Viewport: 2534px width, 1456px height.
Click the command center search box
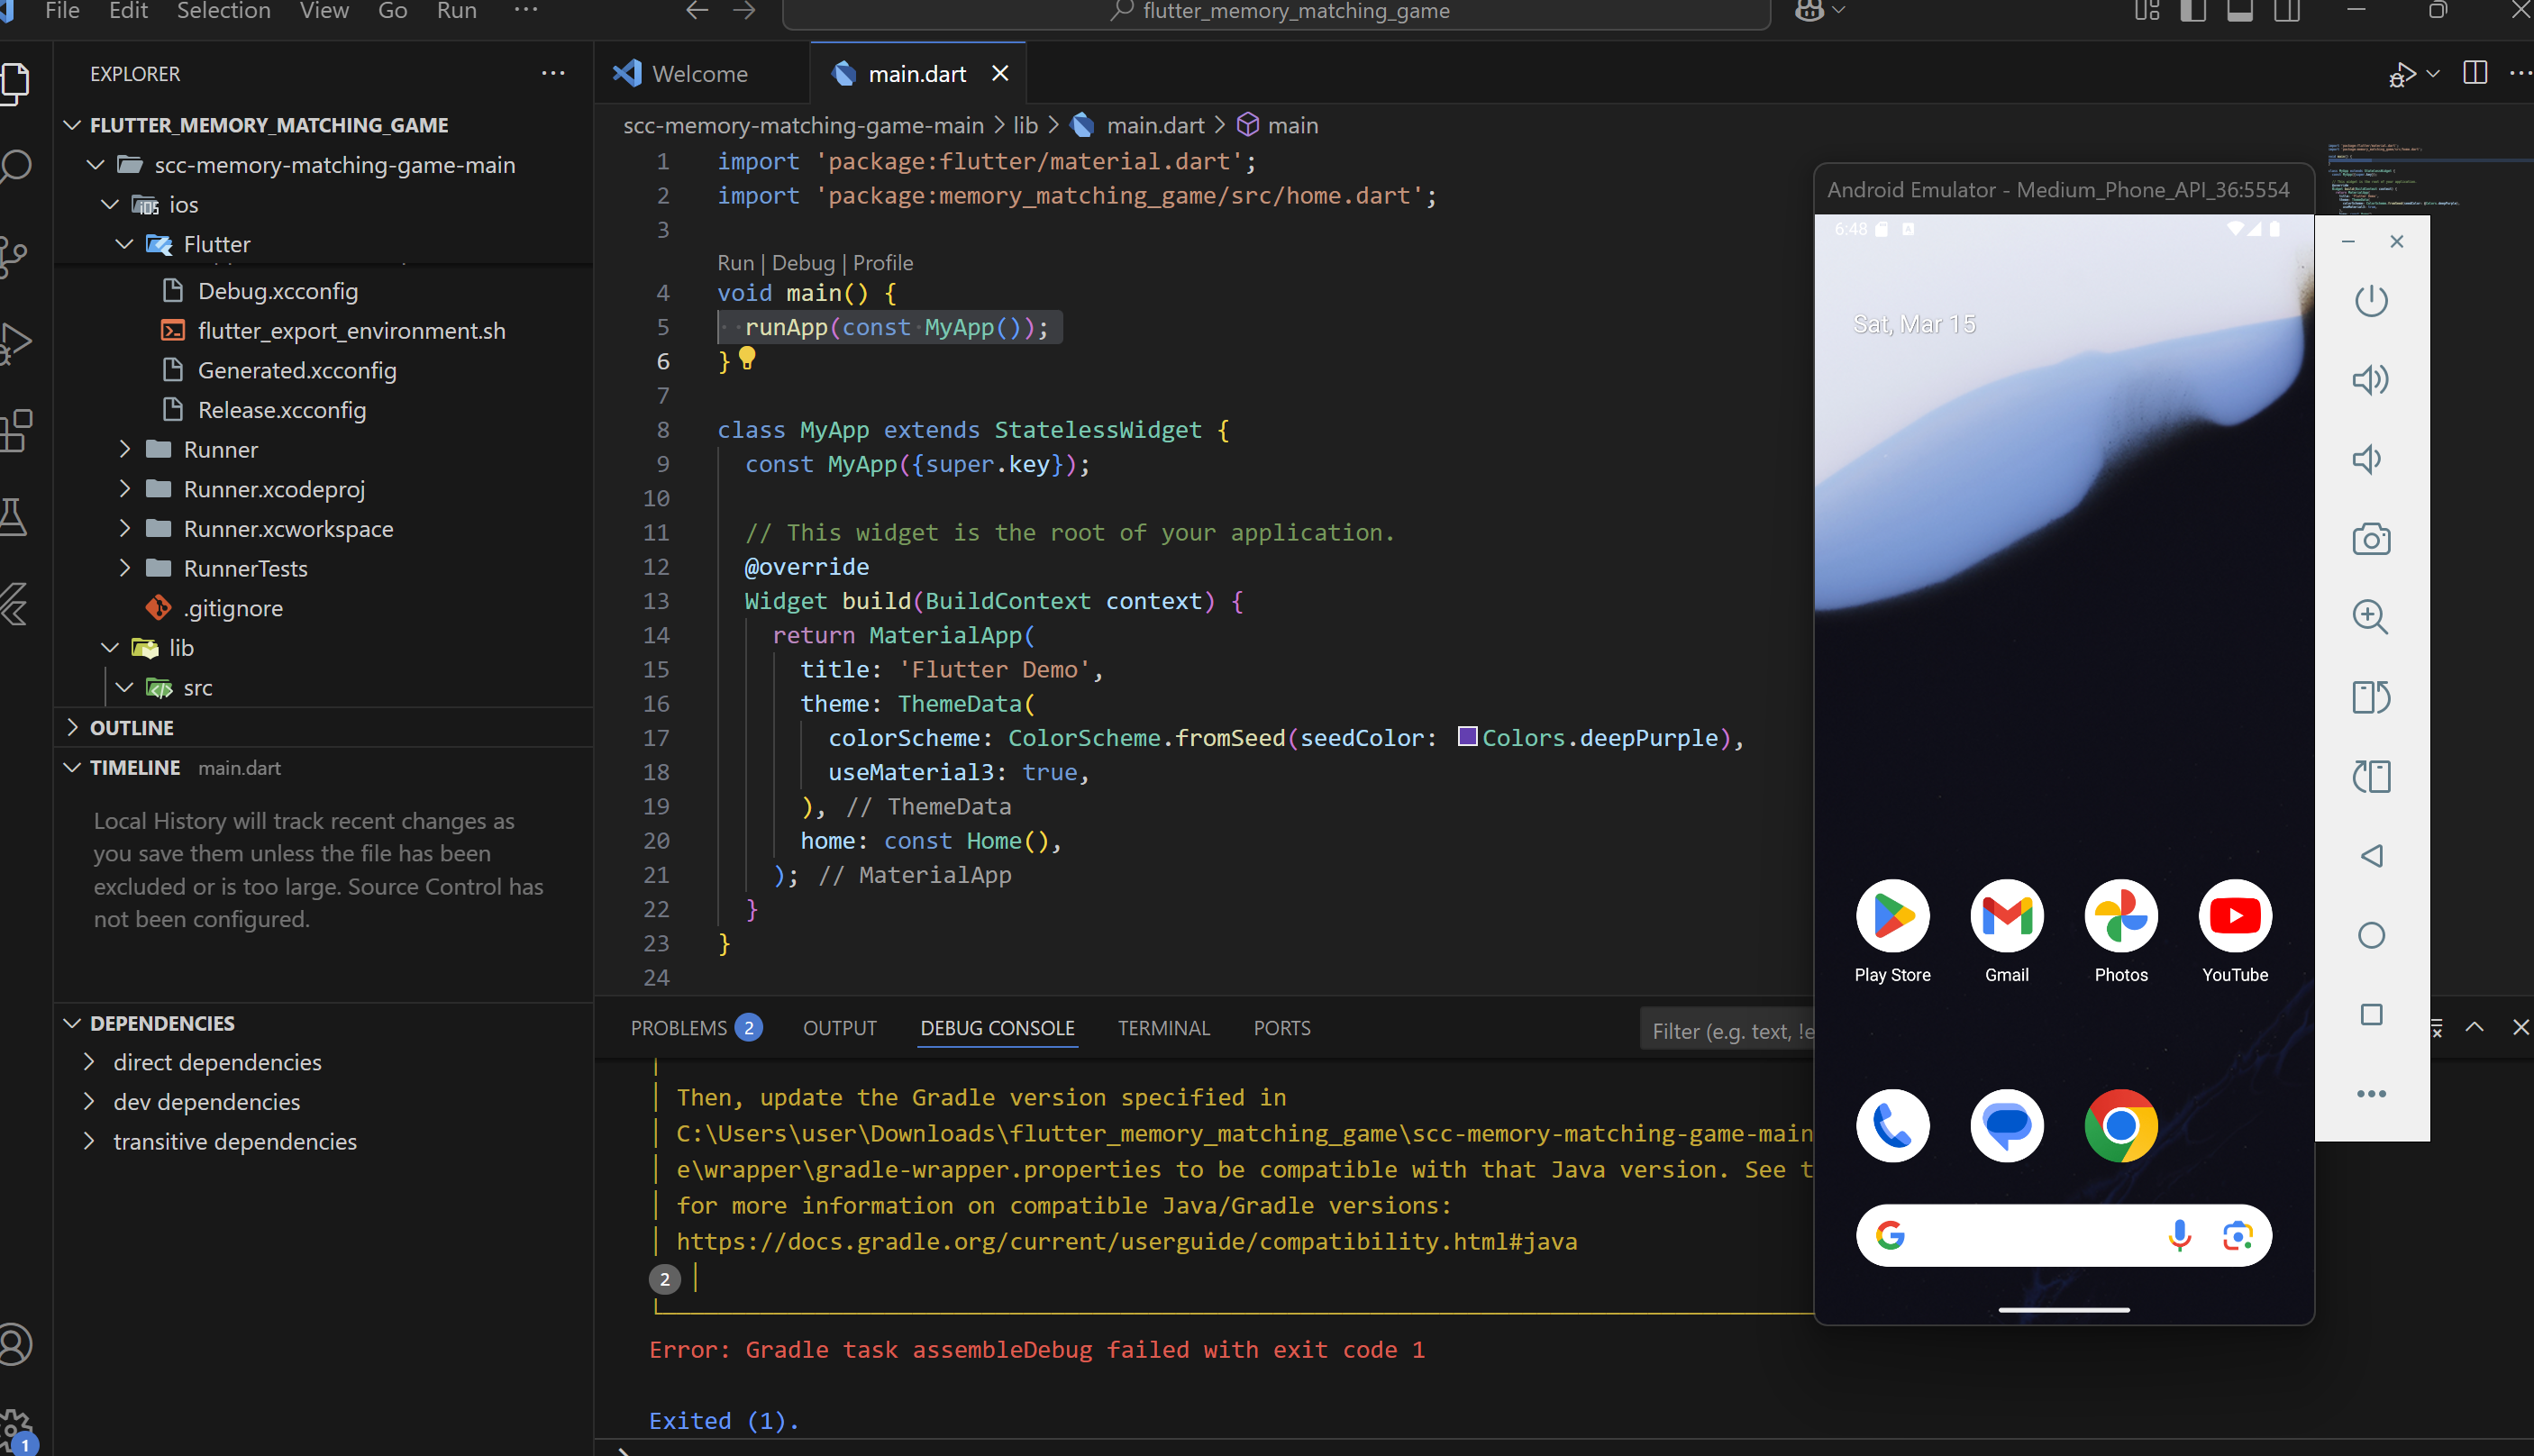[x=1276, y=12]
